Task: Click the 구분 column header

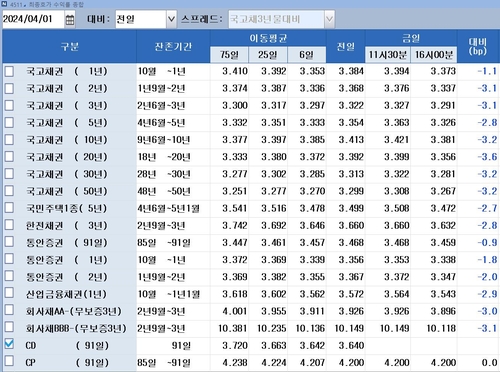Action: click(69, 46)
